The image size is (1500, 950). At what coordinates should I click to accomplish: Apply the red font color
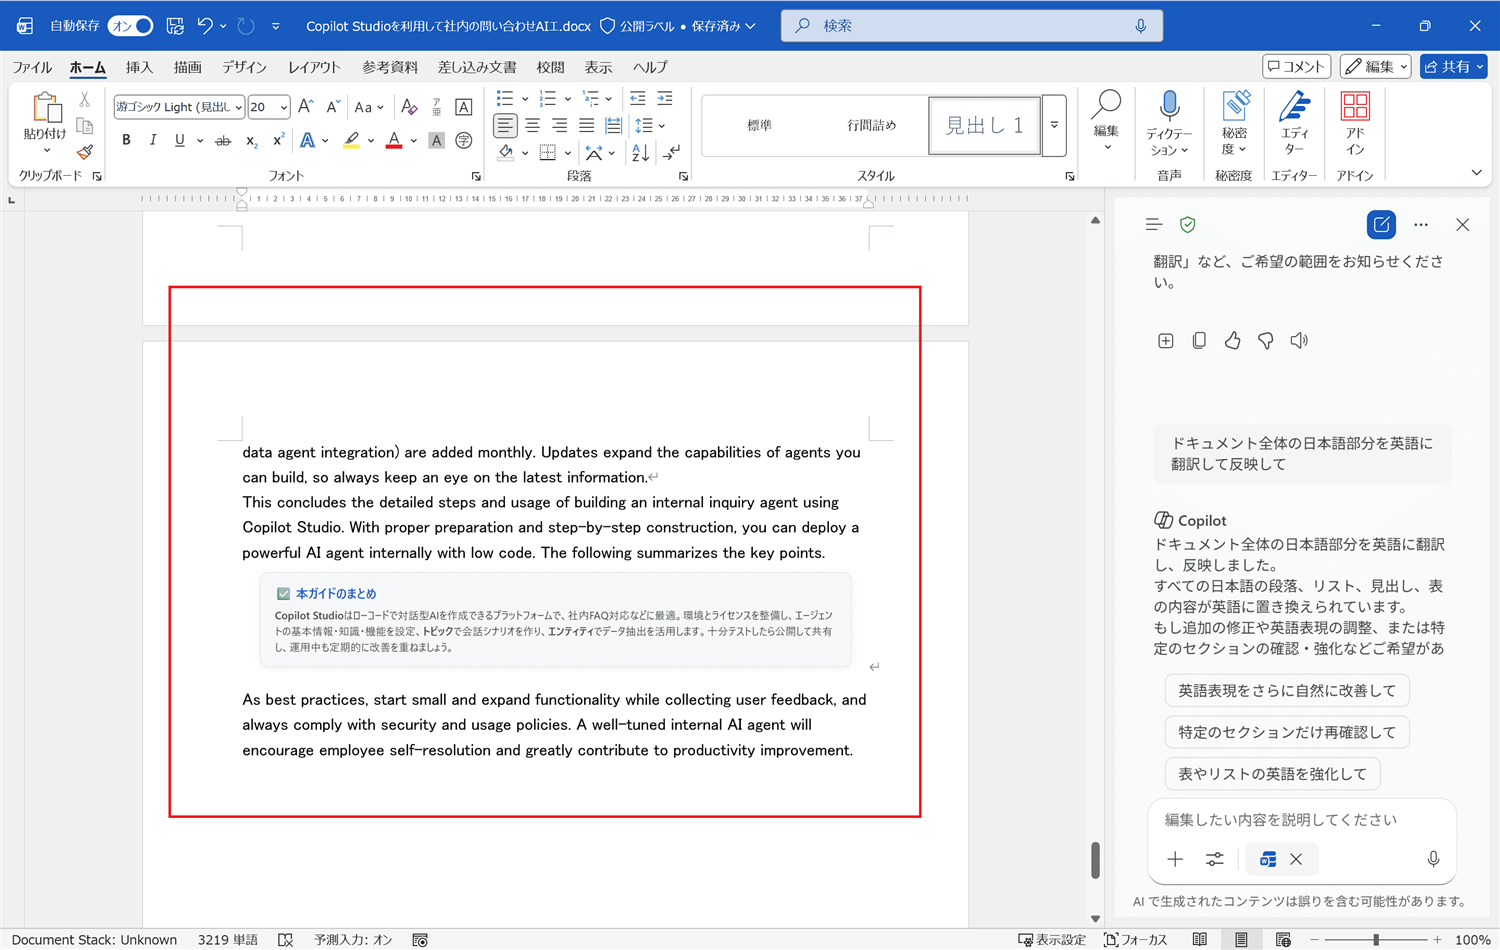(x=394, y=141)
